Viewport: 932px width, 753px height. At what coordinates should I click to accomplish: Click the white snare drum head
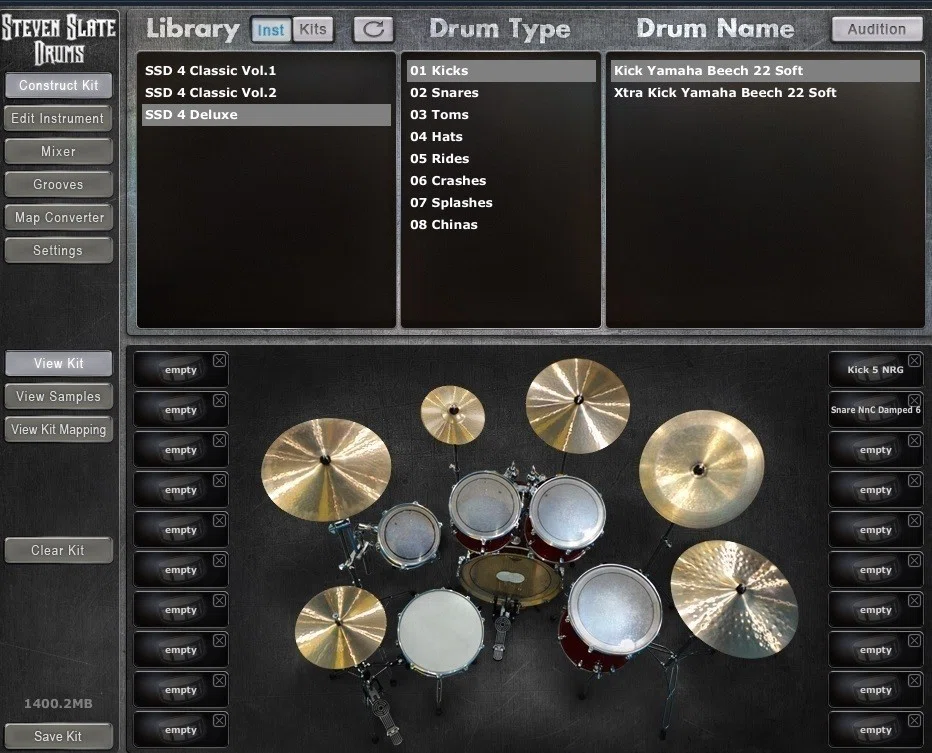(x=441, y=632)
